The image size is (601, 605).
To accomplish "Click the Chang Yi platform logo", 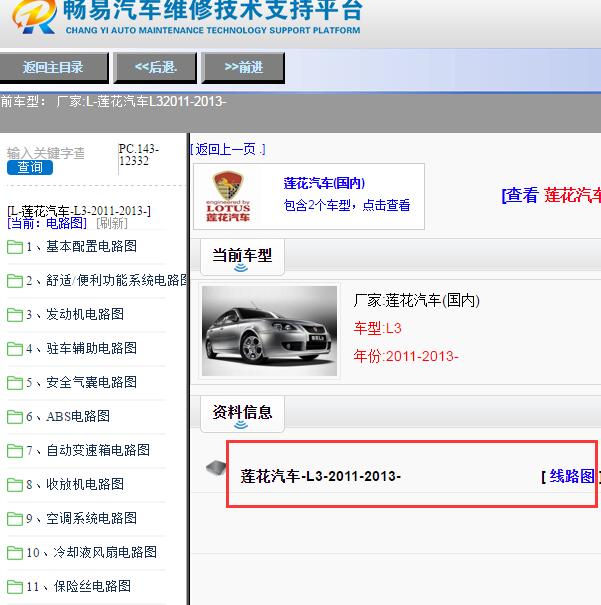I will pyautogui.click(x=34, y=16).
